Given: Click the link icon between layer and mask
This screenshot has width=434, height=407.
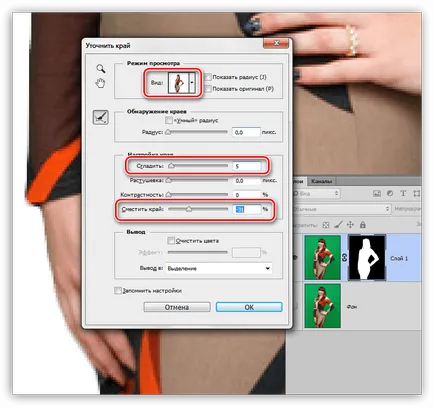Looking at the screenshot, I should click(x=345, y=258).
